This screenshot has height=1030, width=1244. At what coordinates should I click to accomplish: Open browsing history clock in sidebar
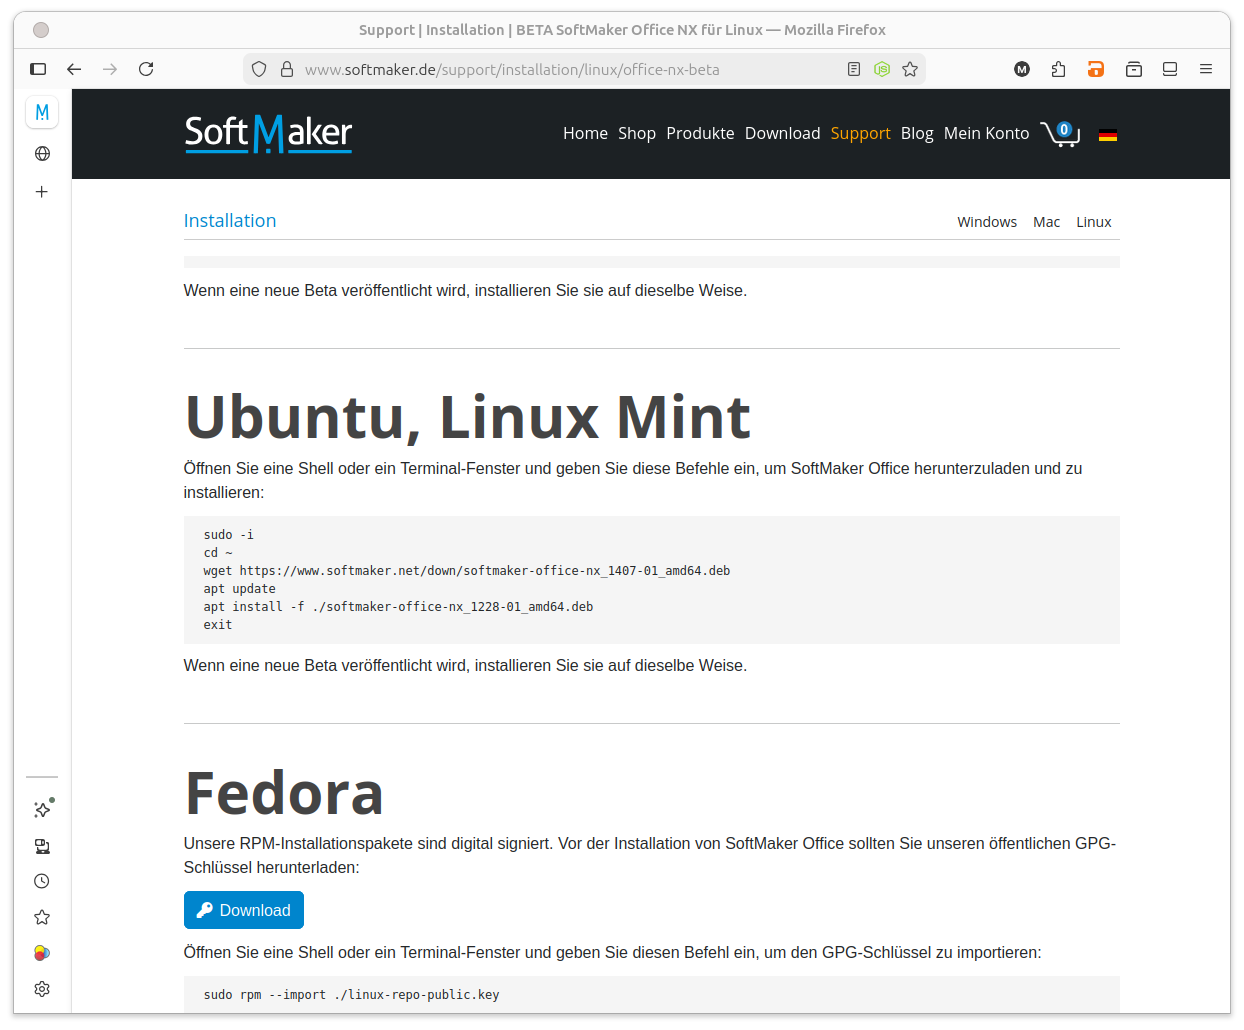[x=42, y=881]
